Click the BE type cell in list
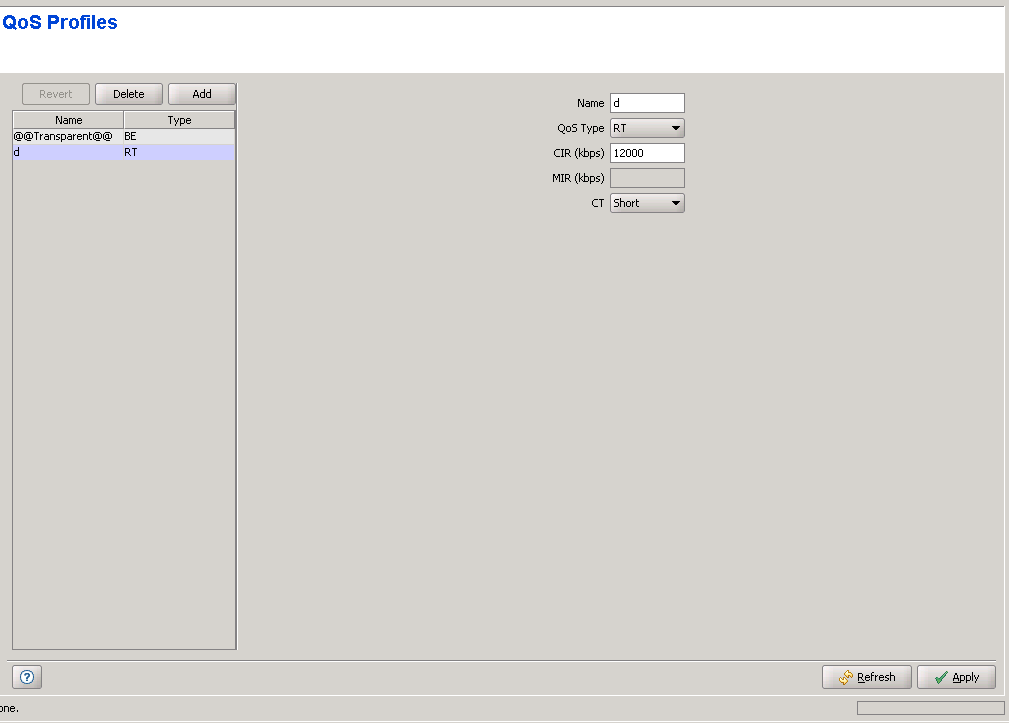The width and height of the screenshot is (1009, 723). pyautogui.click(x=178, y=135)
